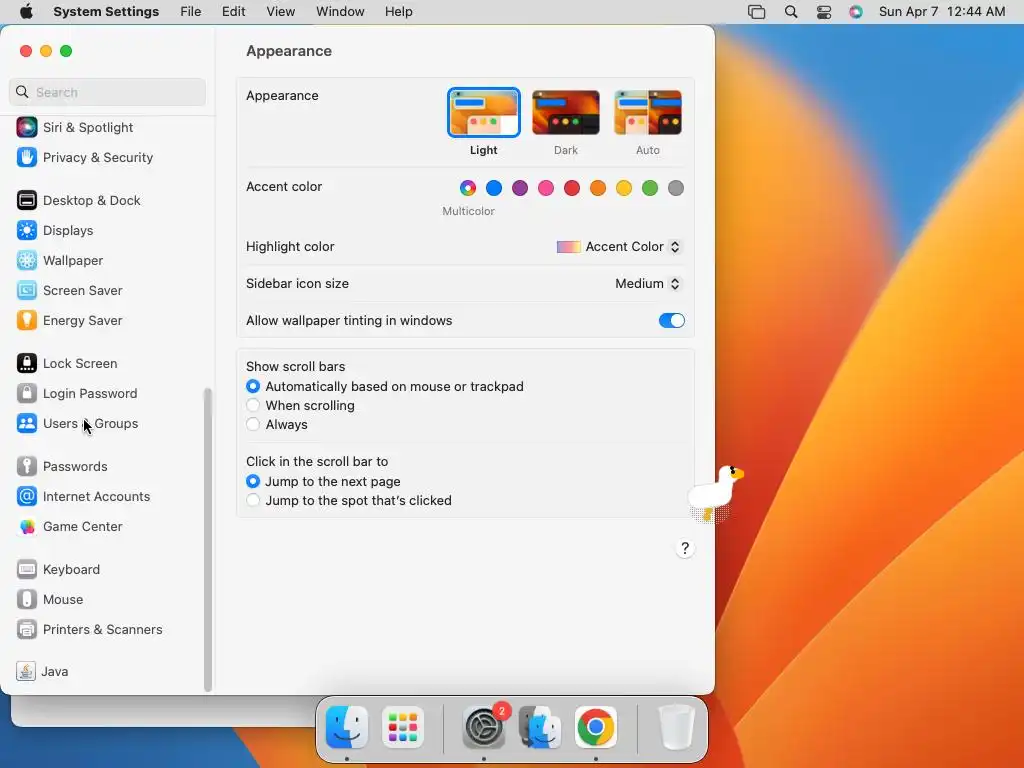Click the date and time in menu bar
Viewport: 1024px width, 768px height.
942,12
